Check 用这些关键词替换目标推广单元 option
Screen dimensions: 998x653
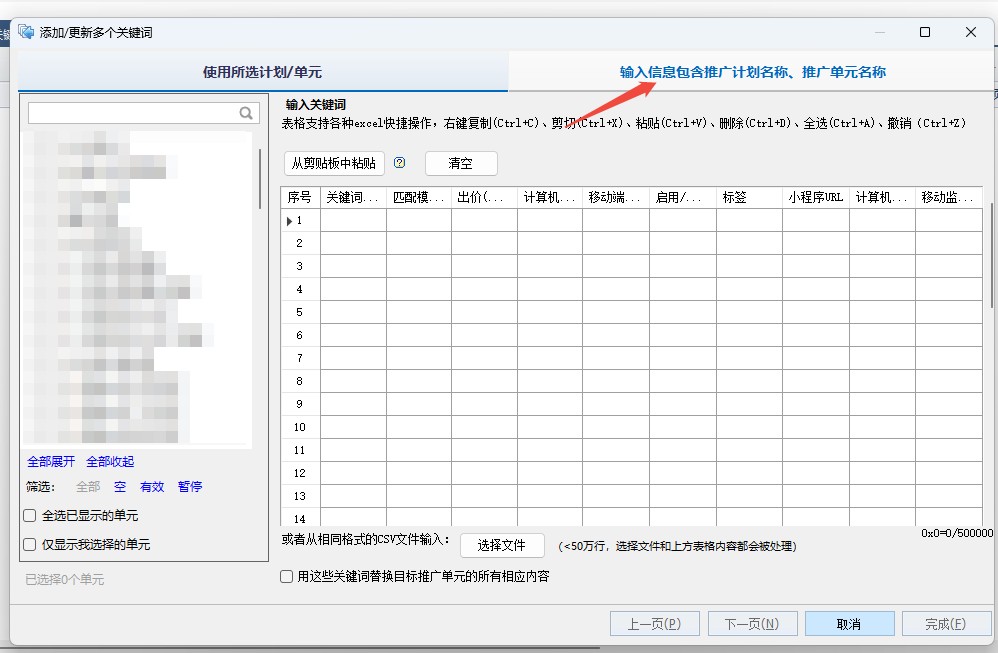pos(288,577)
